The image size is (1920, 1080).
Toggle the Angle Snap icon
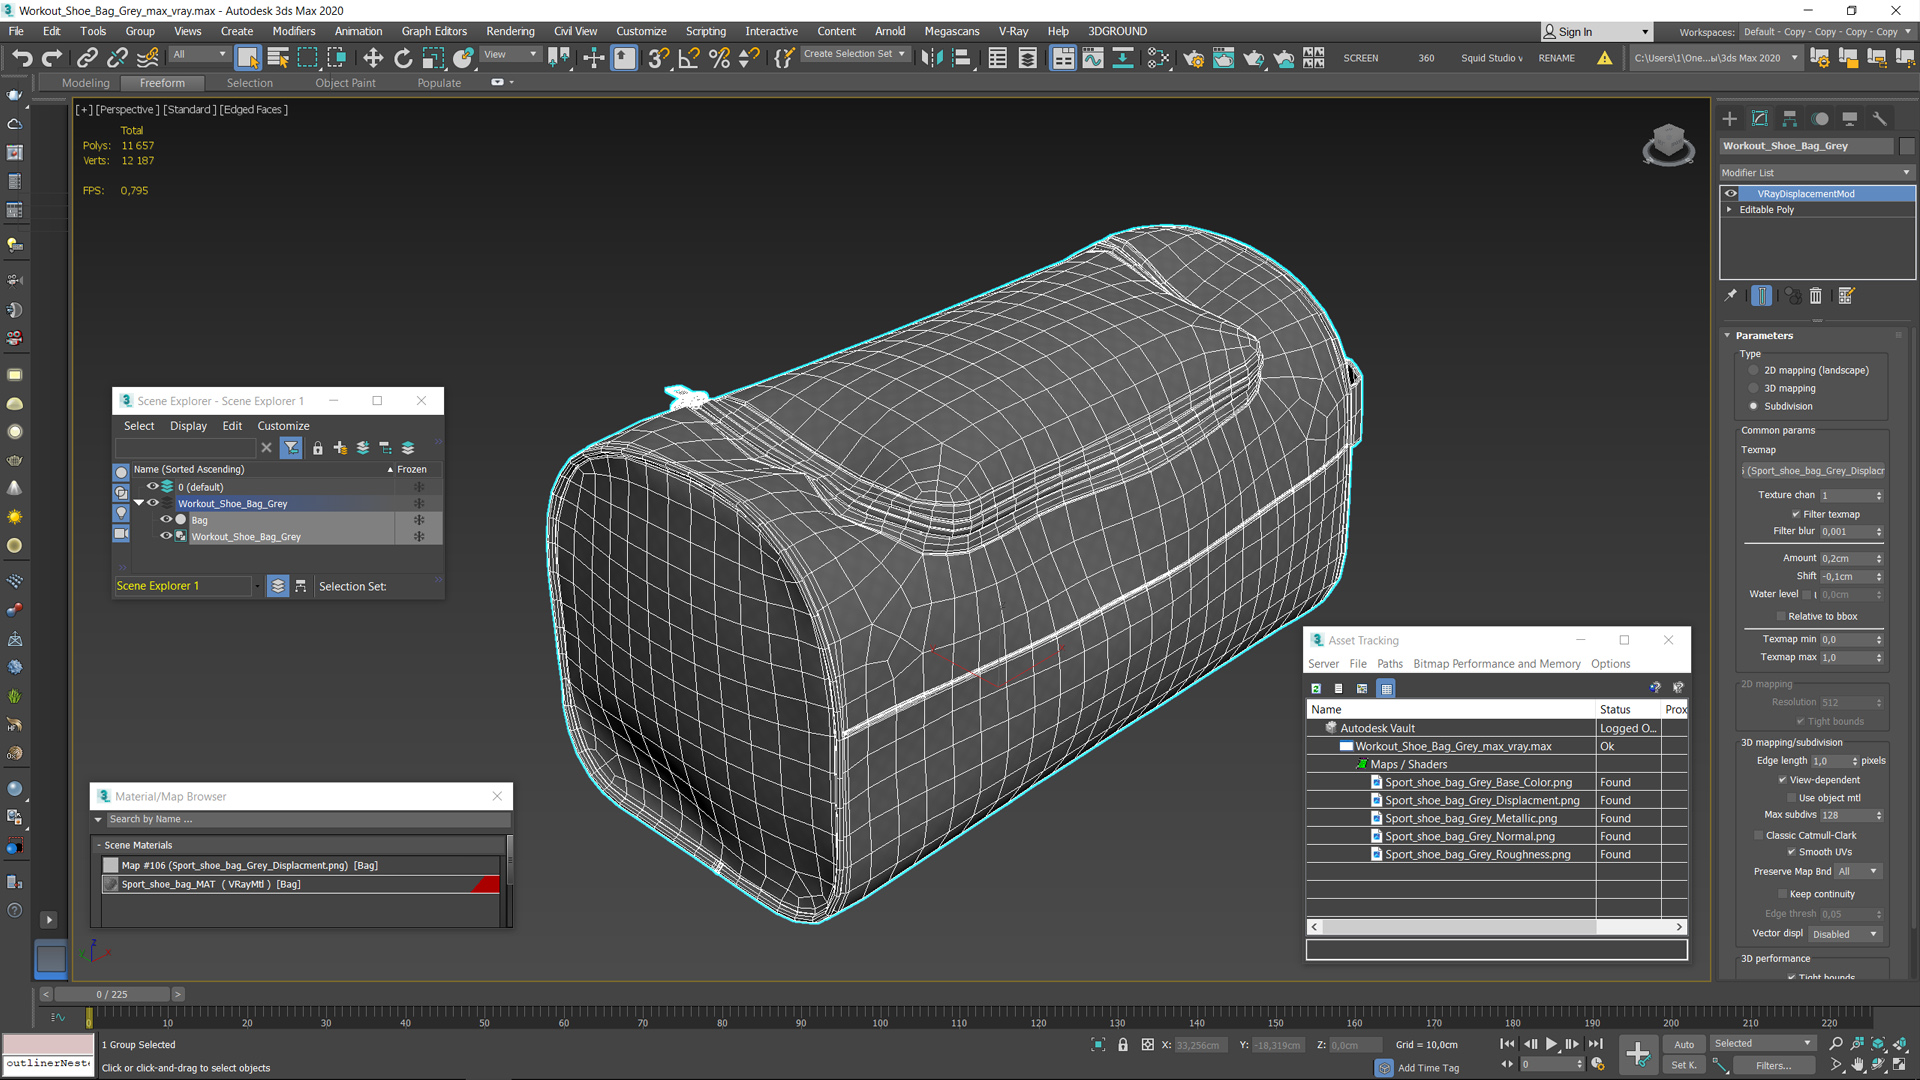[x=688, y=58]
